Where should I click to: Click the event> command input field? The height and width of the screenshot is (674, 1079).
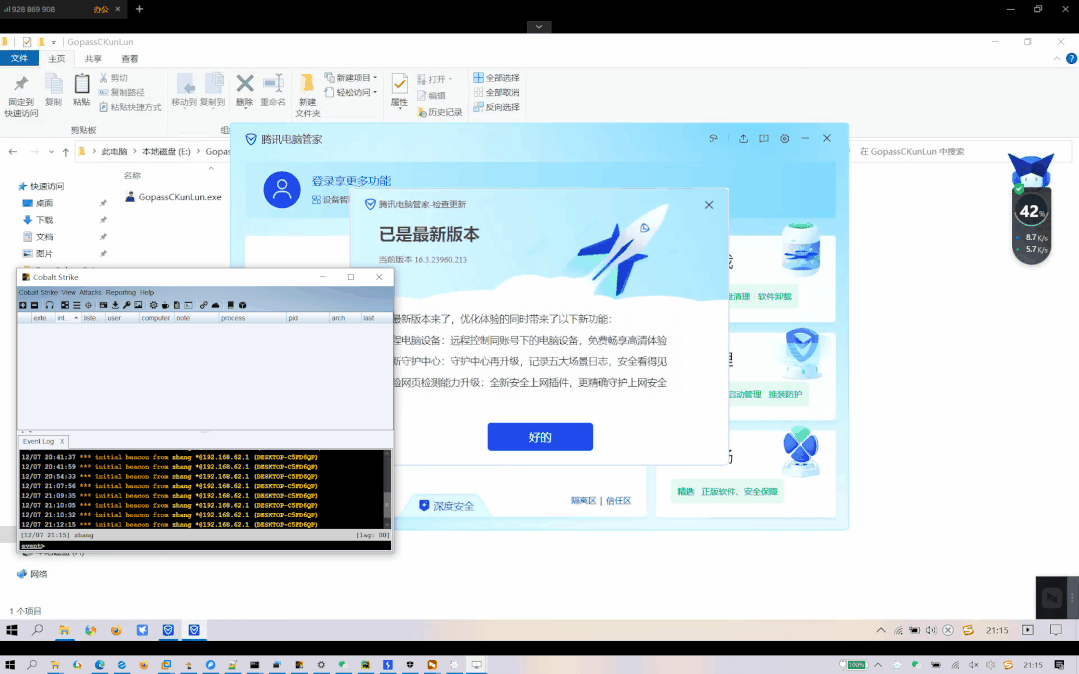click(x=206, y=546)
